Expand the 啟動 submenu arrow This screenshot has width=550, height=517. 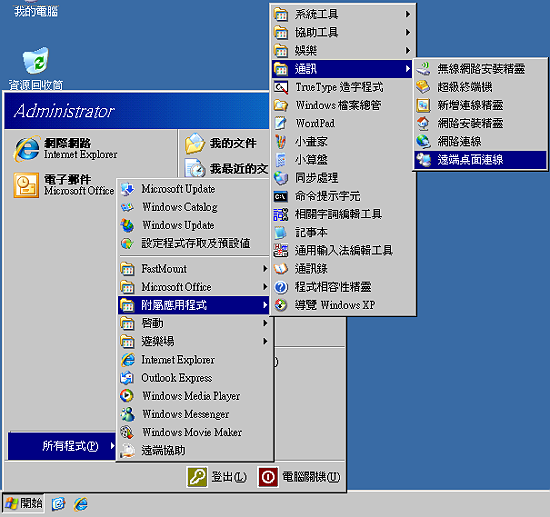pyautogui.click(x=265, y=323)
